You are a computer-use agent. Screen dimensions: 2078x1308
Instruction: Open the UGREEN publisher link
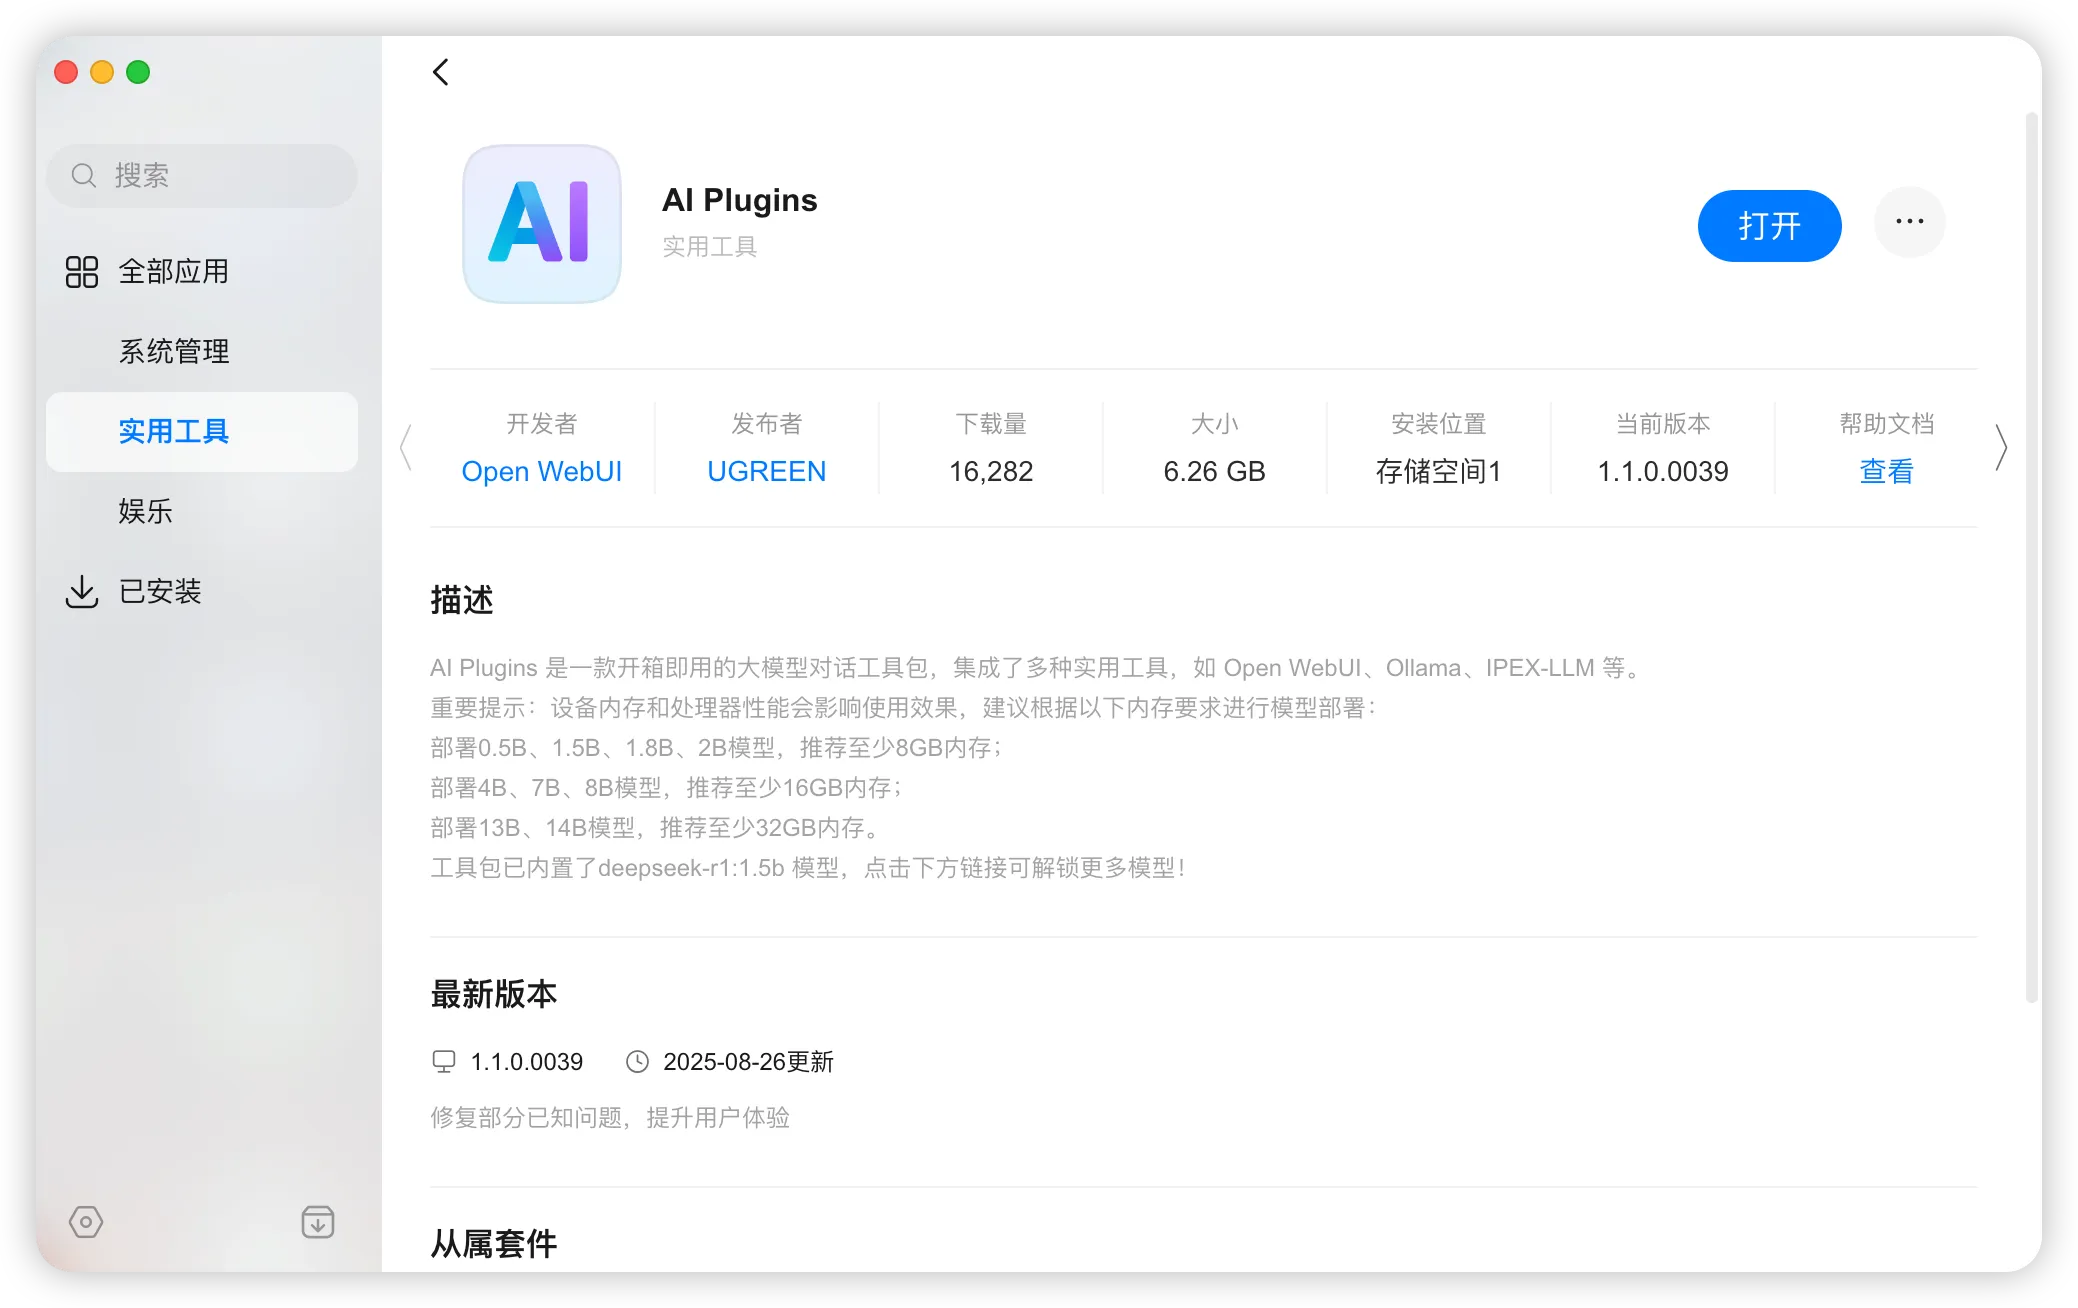767,472
